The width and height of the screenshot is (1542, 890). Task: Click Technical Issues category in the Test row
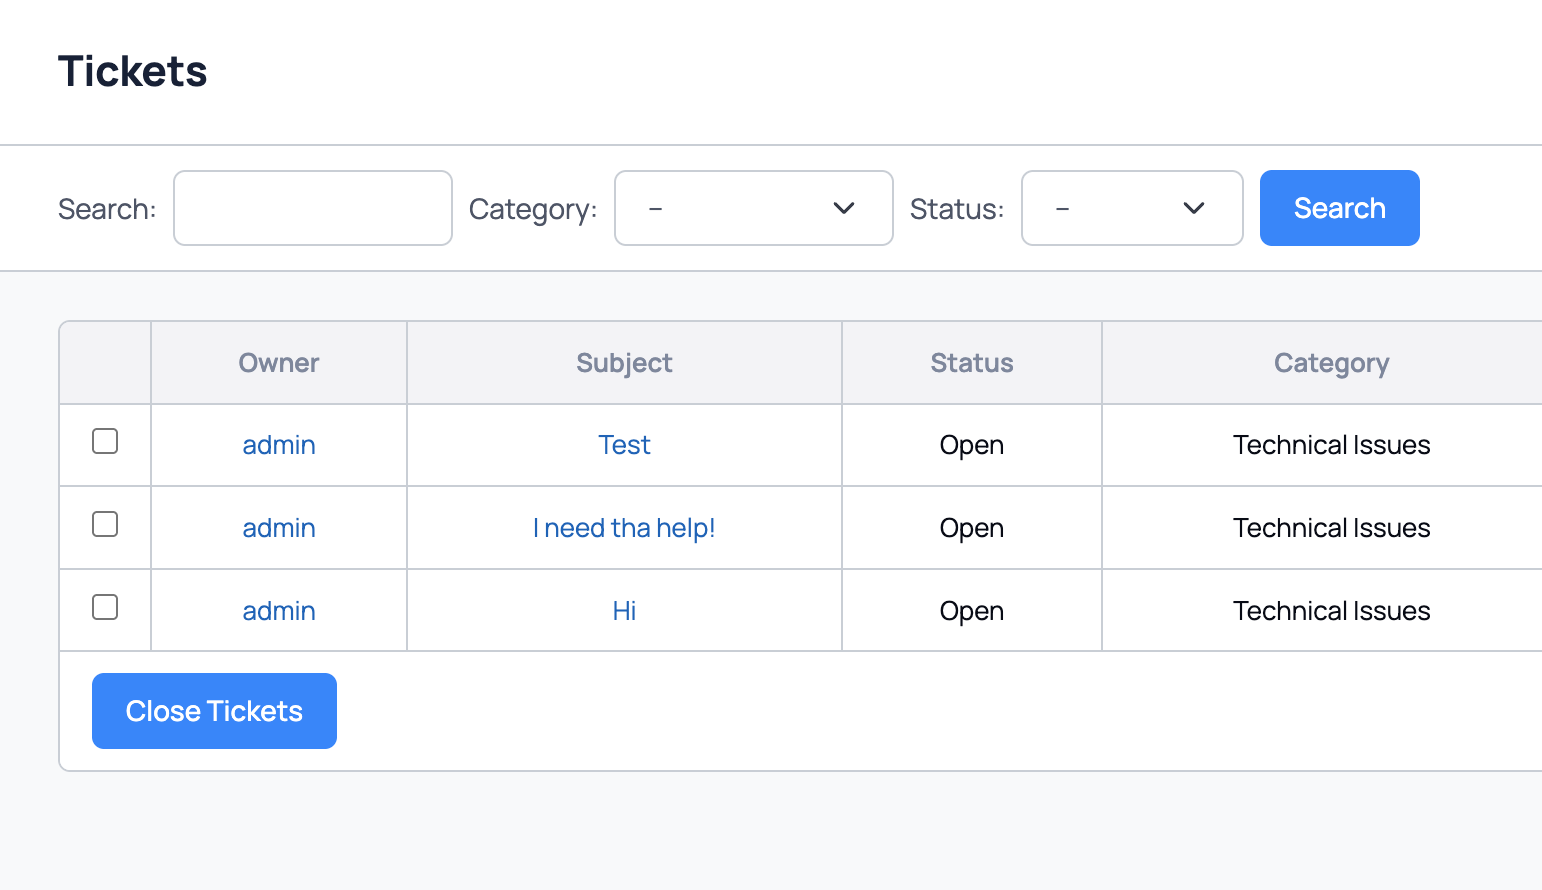pos(1331,445)
